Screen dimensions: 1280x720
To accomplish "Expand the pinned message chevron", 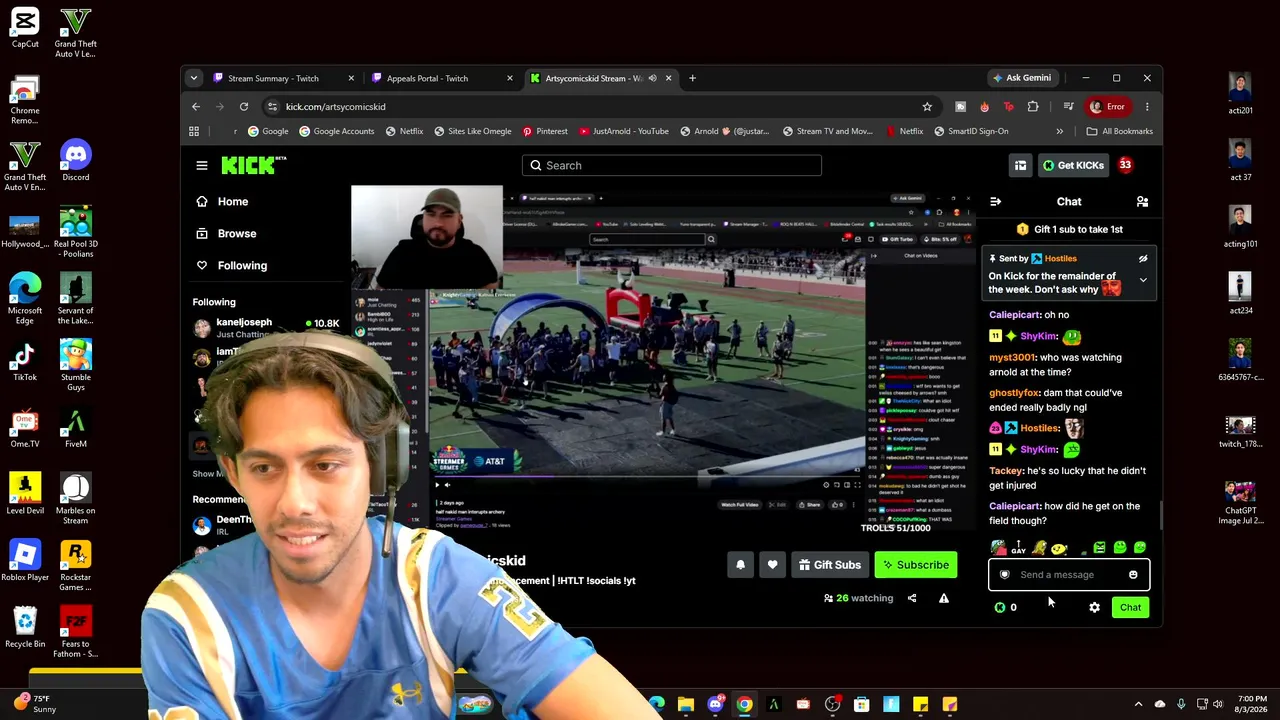I will click(x=1143, y=280).
